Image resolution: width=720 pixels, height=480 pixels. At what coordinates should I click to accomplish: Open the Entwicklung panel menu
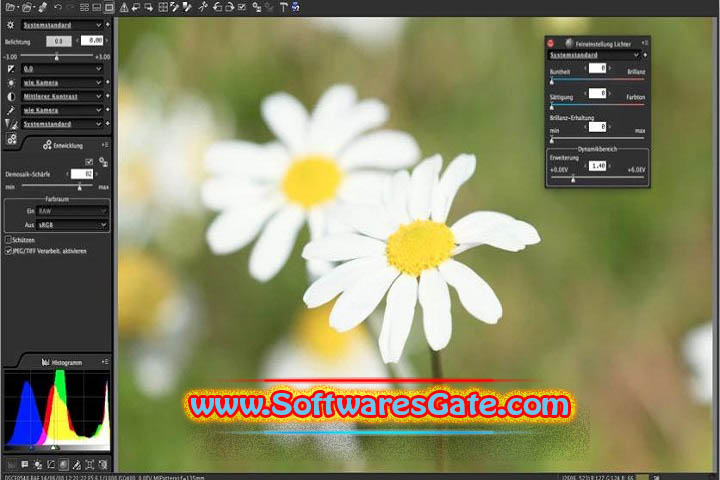(105, 145)
